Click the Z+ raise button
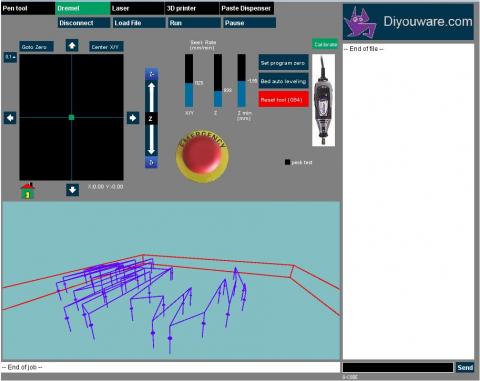Image resolution: width=480 pixels, height=381 pixels. coord(151,74)
